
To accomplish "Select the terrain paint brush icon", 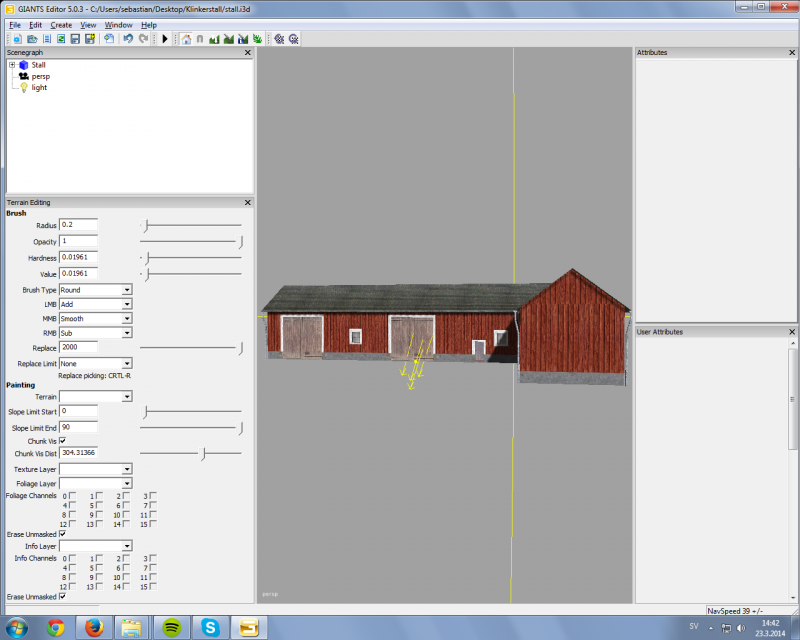I will pyautogui.click(x=229, y=39).
